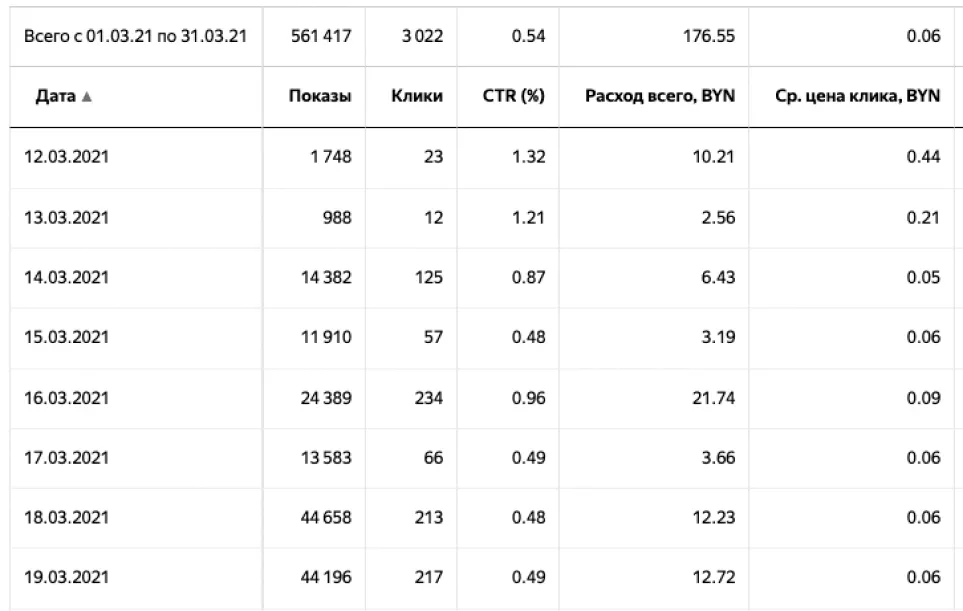This screenshot has width=963, height=611.
Task: Select the totals row label for 01.03.21–31.03.21
Action: (136, 36)
